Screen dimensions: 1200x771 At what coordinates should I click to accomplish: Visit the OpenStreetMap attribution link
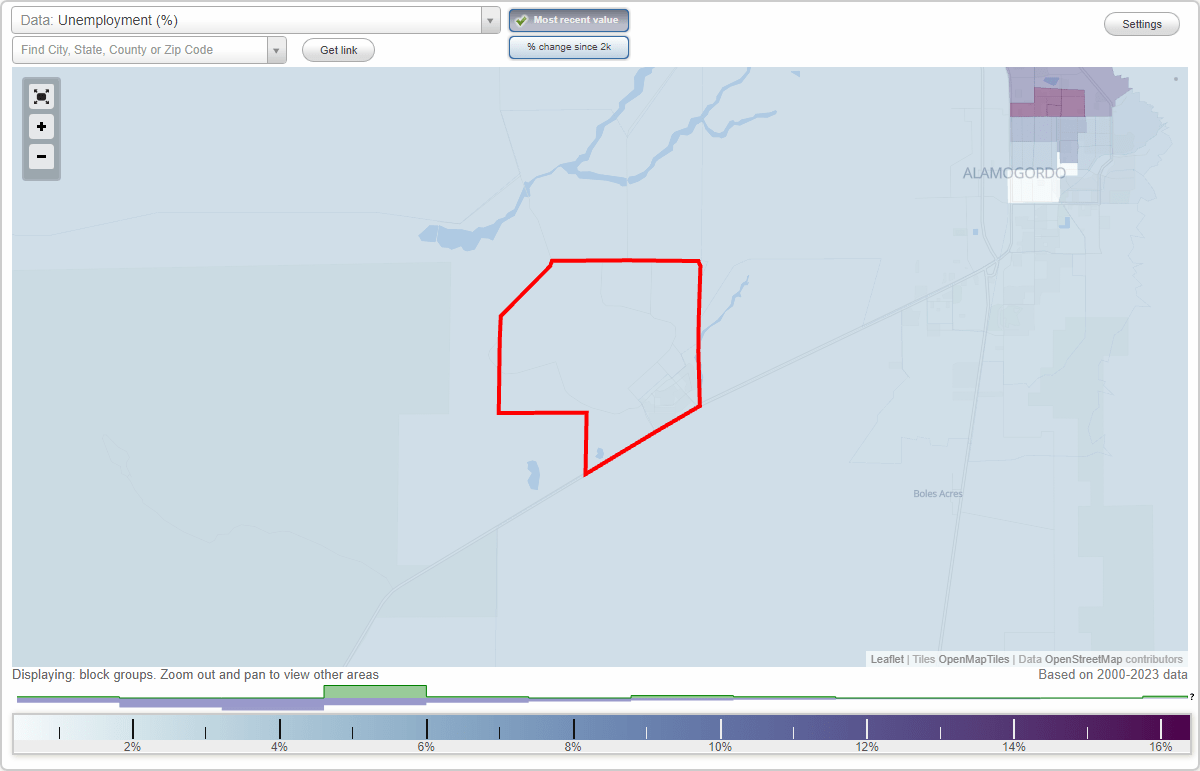[x=1083, y=659]
